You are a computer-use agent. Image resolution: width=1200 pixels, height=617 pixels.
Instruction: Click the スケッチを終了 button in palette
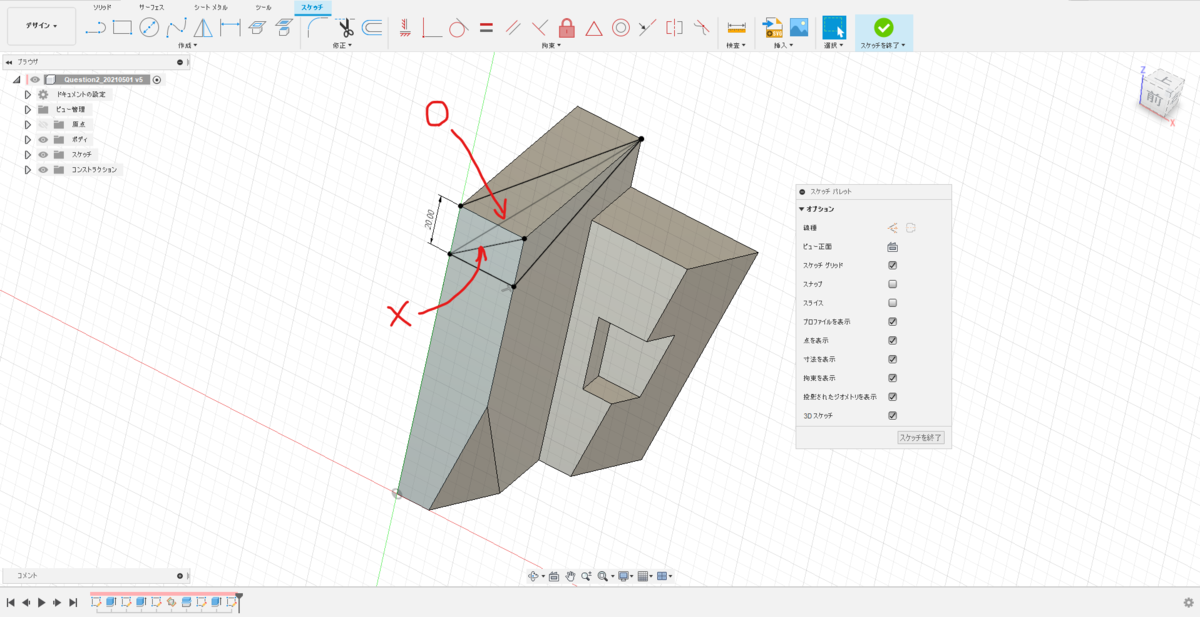click(920, 437)
